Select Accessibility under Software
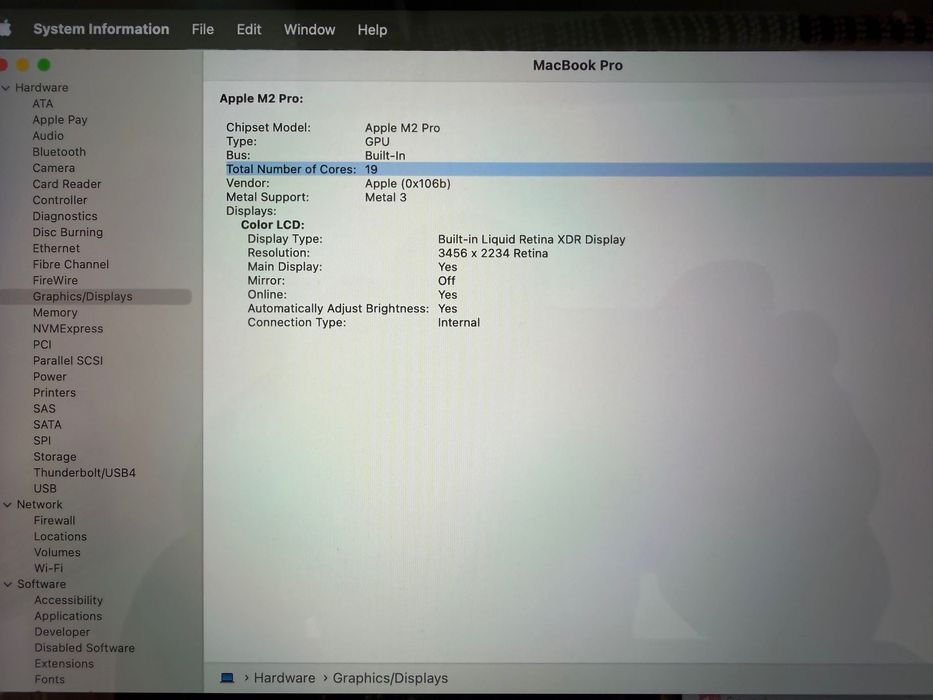The image size is (933, 700). 68,600
